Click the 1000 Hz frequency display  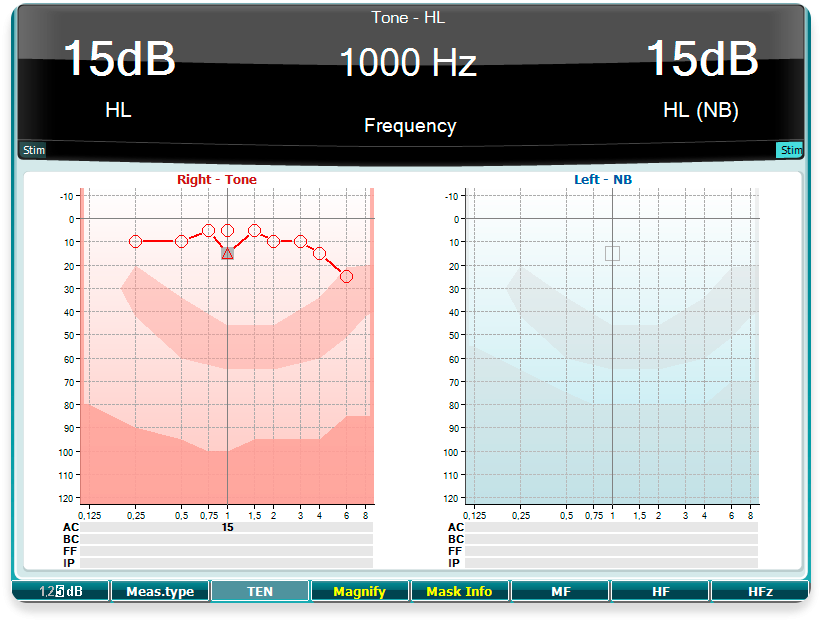tap(408, 63)
